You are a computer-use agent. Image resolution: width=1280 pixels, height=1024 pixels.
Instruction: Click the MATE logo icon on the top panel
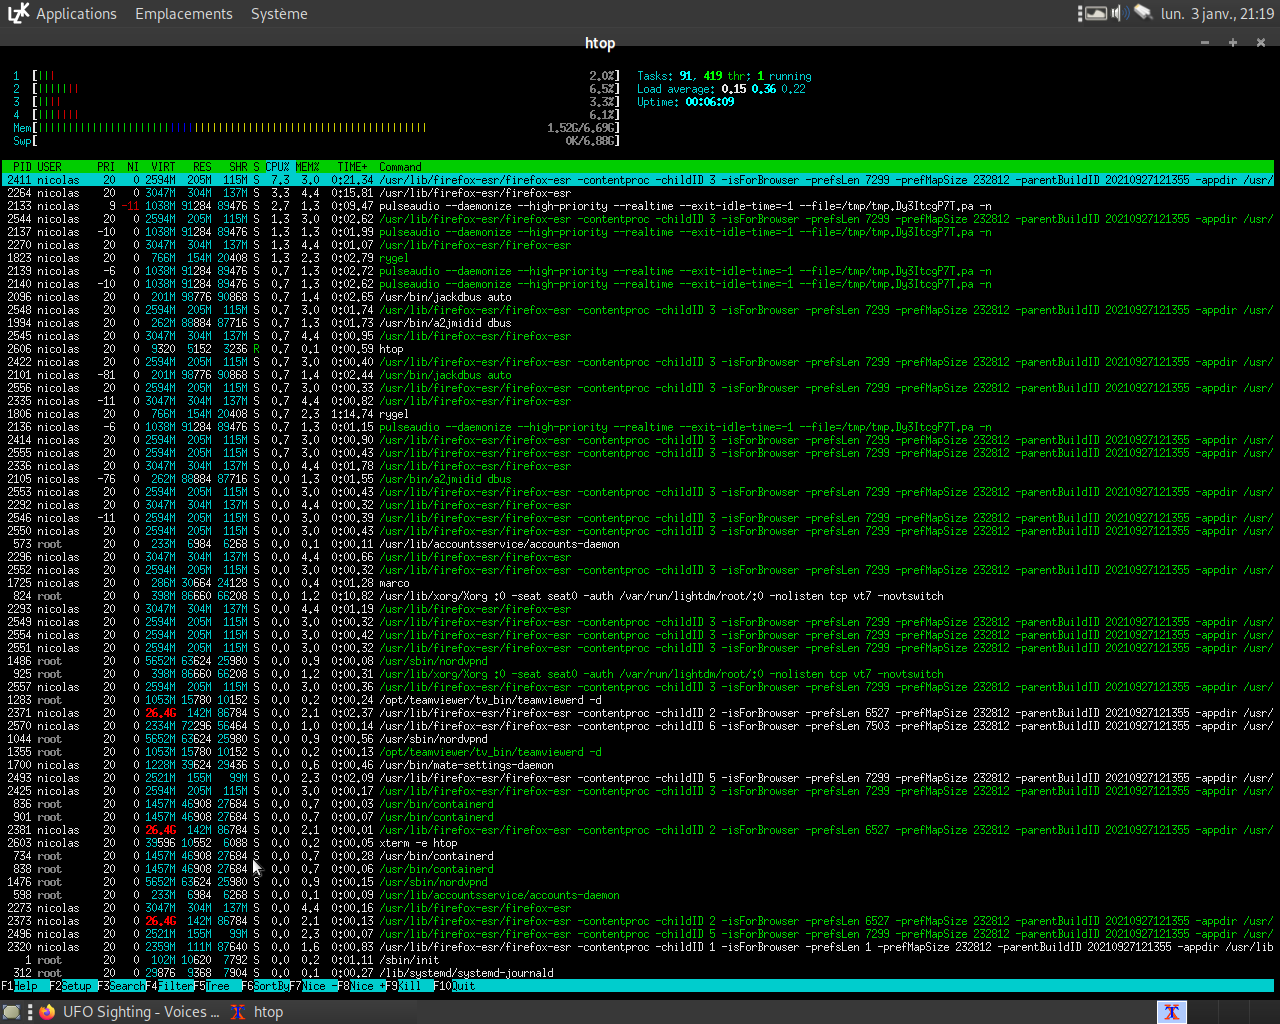(18, 13)
